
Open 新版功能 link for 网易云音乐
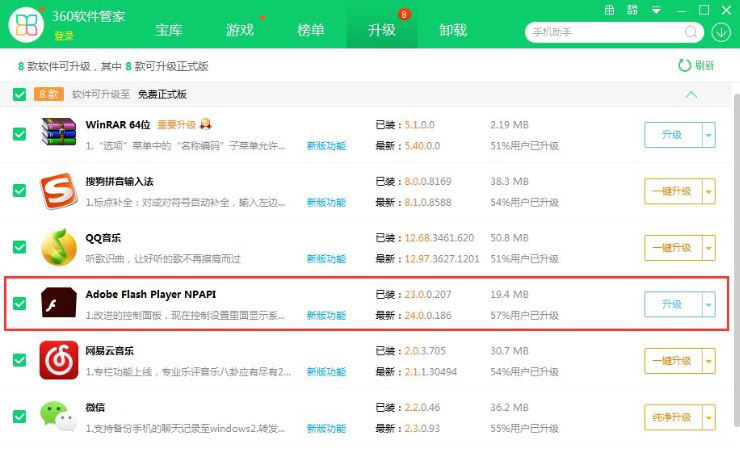[x=326, y=372]
